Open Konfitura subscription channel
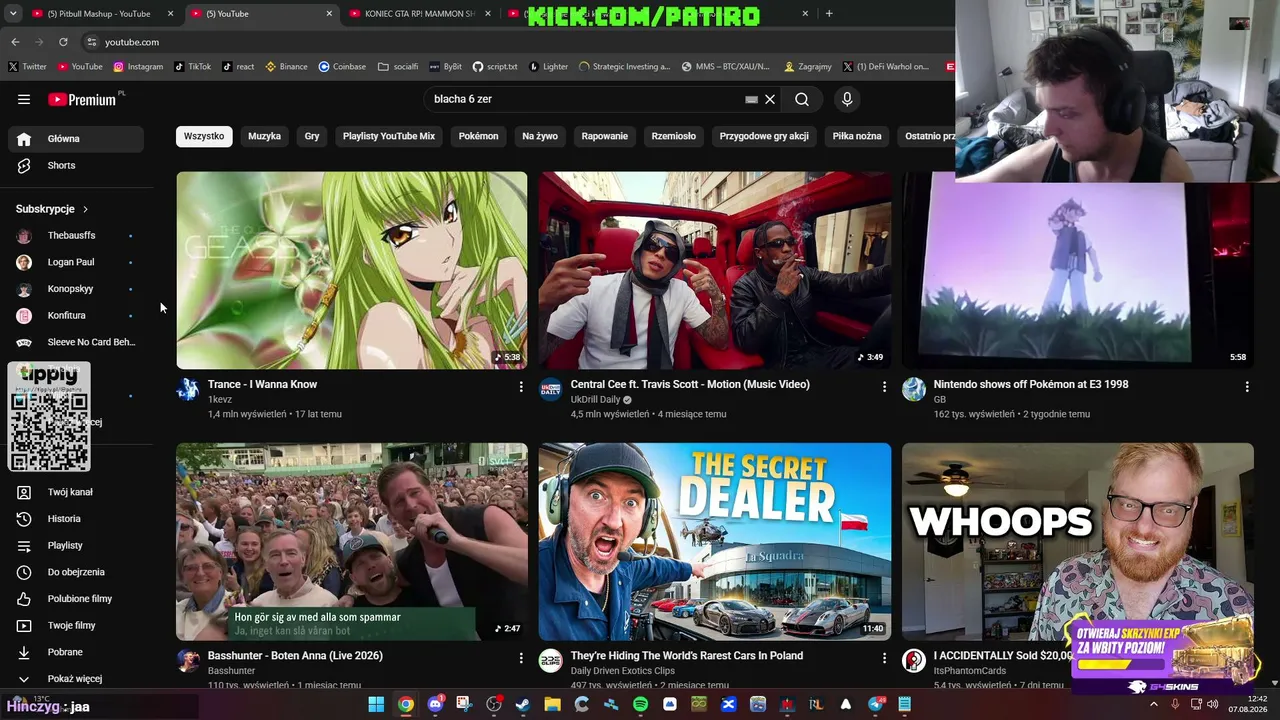Screen dimensions: 1280x720 pos(76,316)
